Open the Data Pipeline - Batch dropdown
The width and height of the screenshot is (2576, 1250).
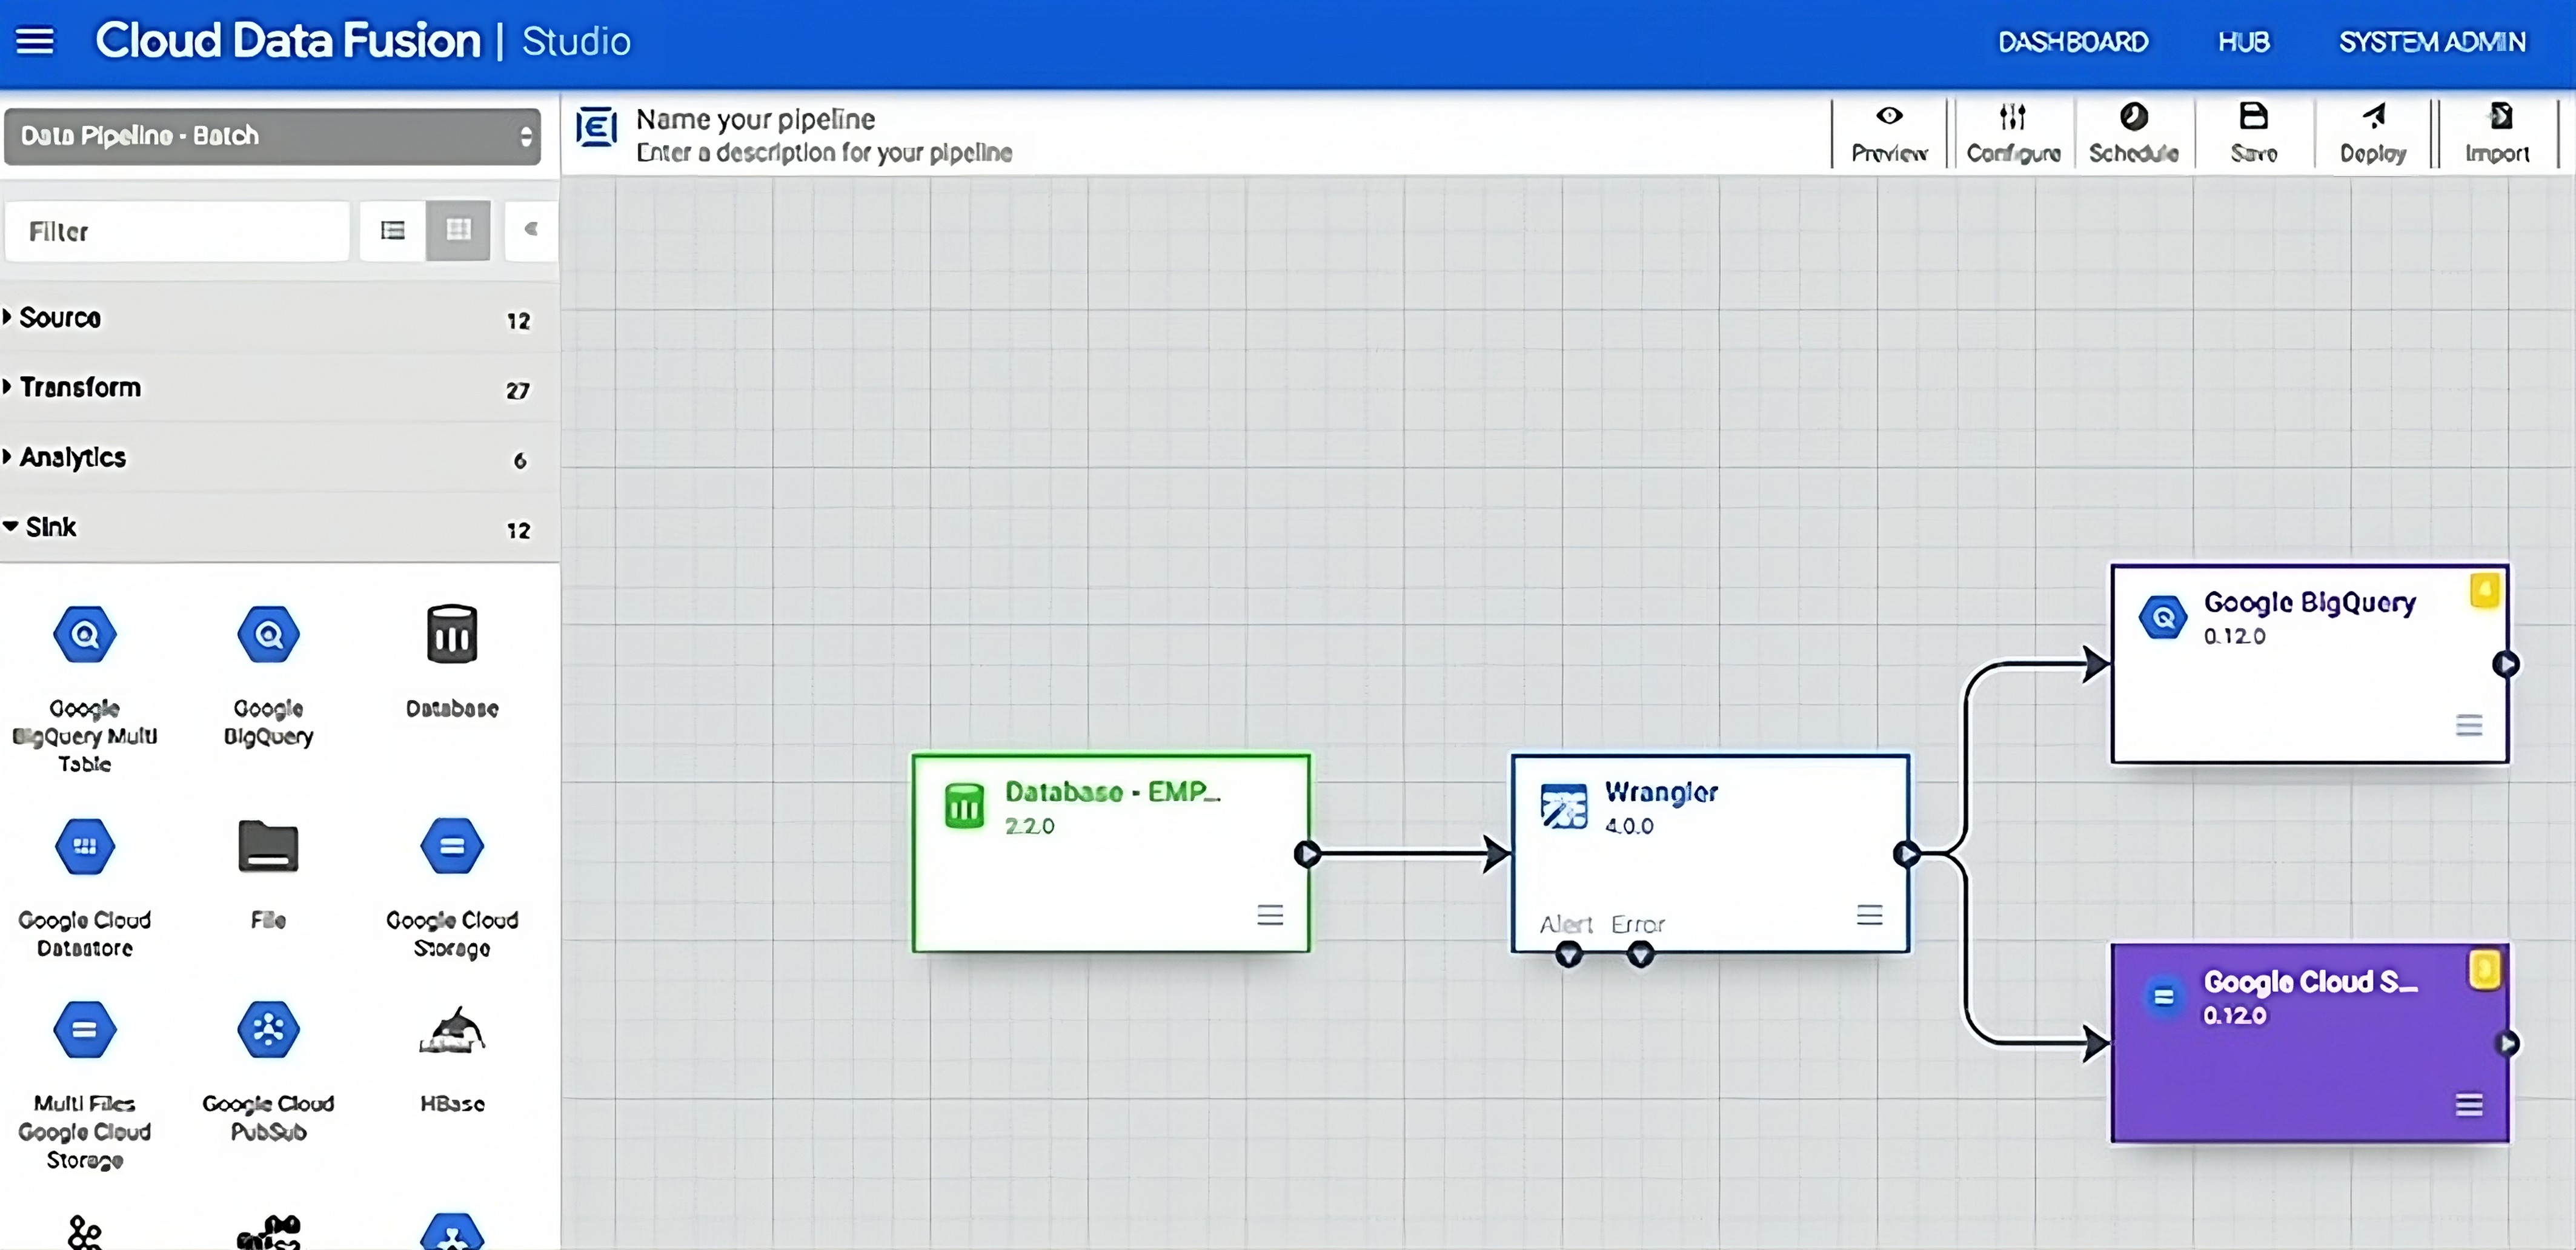[272, 136]
